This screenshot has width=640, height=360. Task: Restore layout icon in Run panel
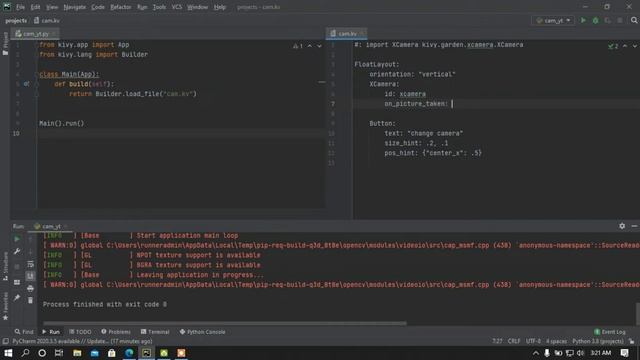point(17,282)
